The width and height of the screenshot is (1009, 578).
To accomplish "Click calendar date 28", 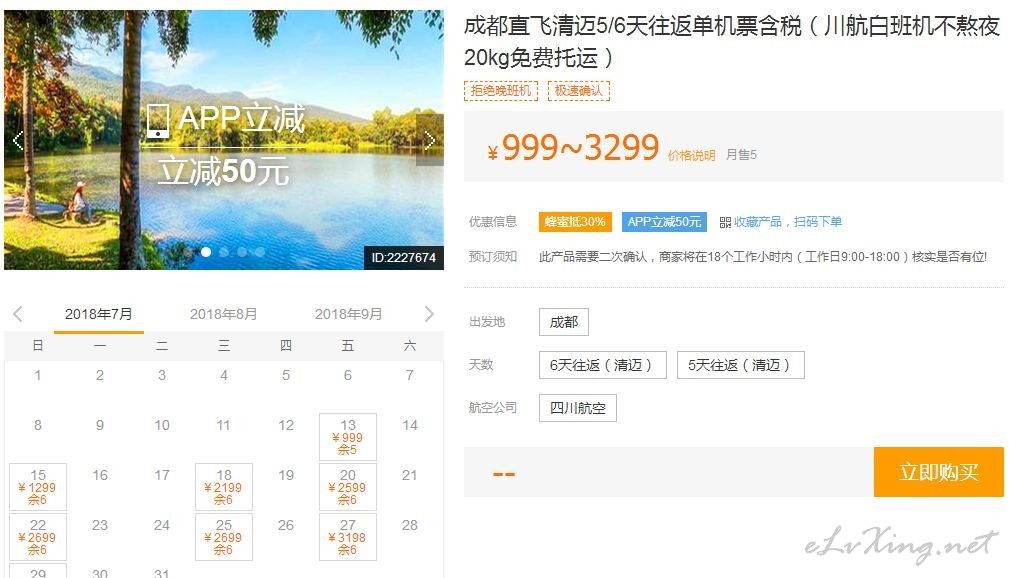I will coord(409,525).
